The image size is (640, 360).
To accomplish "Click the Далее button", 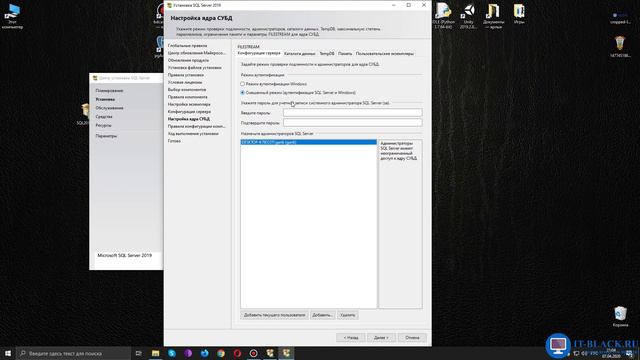I will (x=381, y=338).
